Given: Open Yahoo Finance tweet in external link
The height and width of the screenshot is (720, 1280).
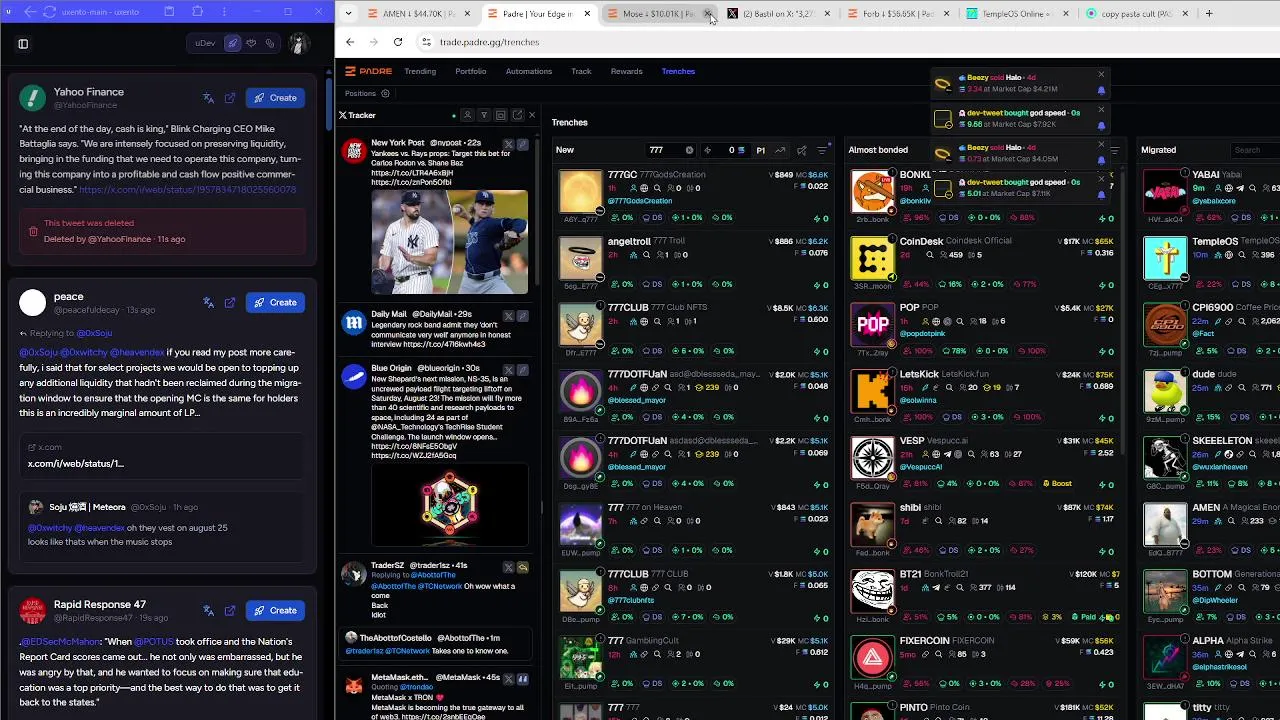Looking at the screenshot, I should [x=230, y=98].
